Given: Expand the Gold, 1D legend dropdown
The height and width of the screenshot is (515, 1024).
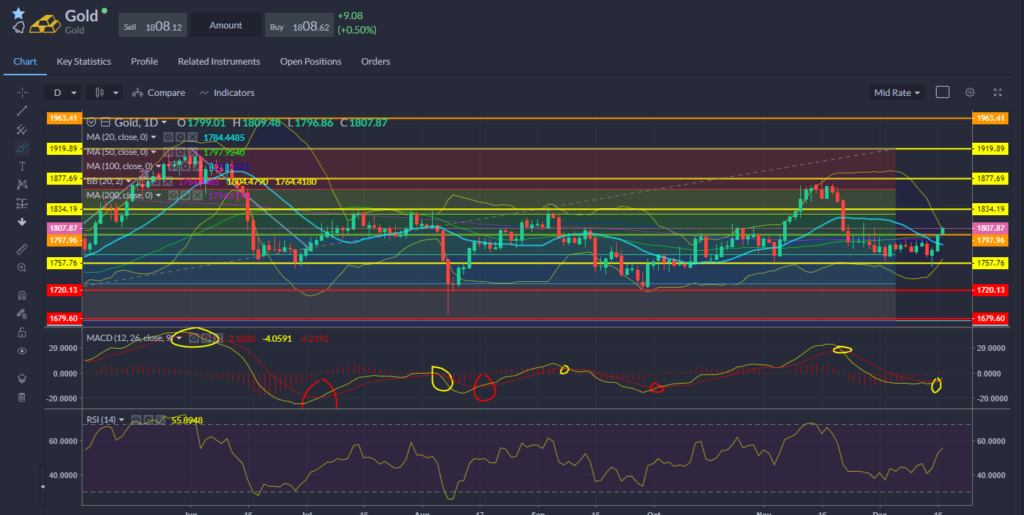Looking at the screenshot, I should click(165, 123).
